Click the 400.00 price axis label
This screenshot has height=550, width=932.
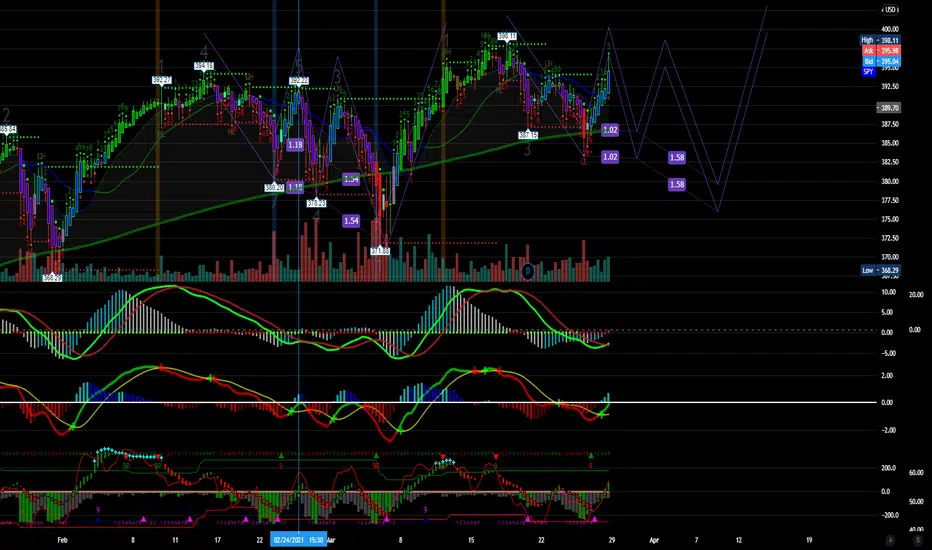(890, 29)
